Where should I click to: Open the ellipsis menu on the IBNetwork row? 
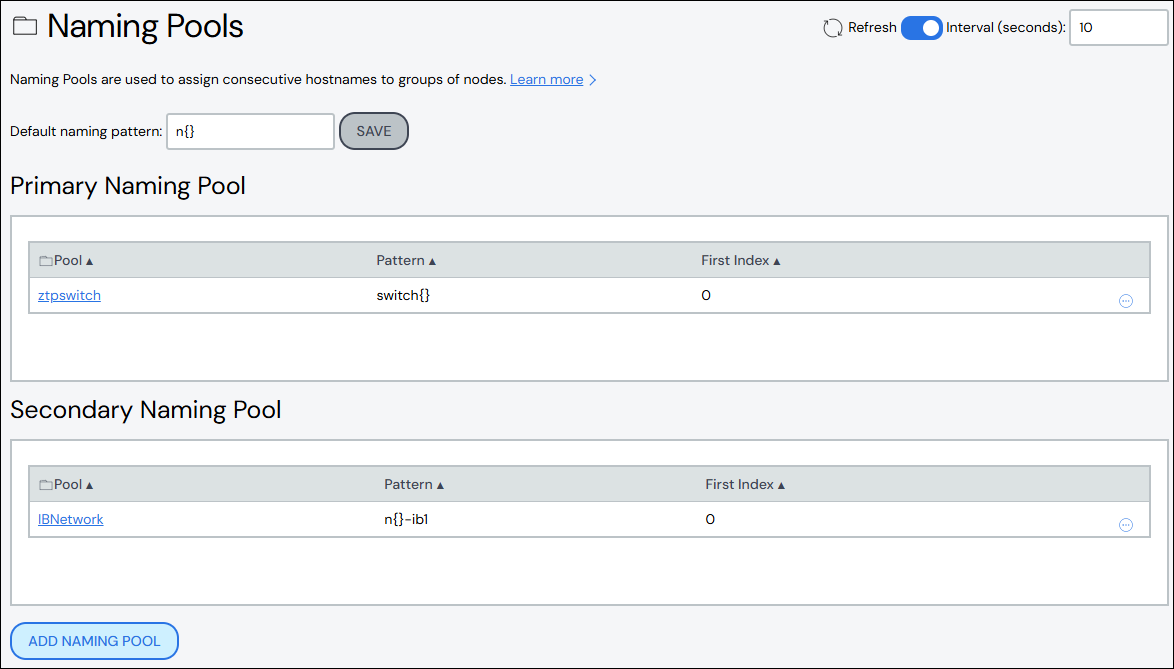(x=1126, y=524)
